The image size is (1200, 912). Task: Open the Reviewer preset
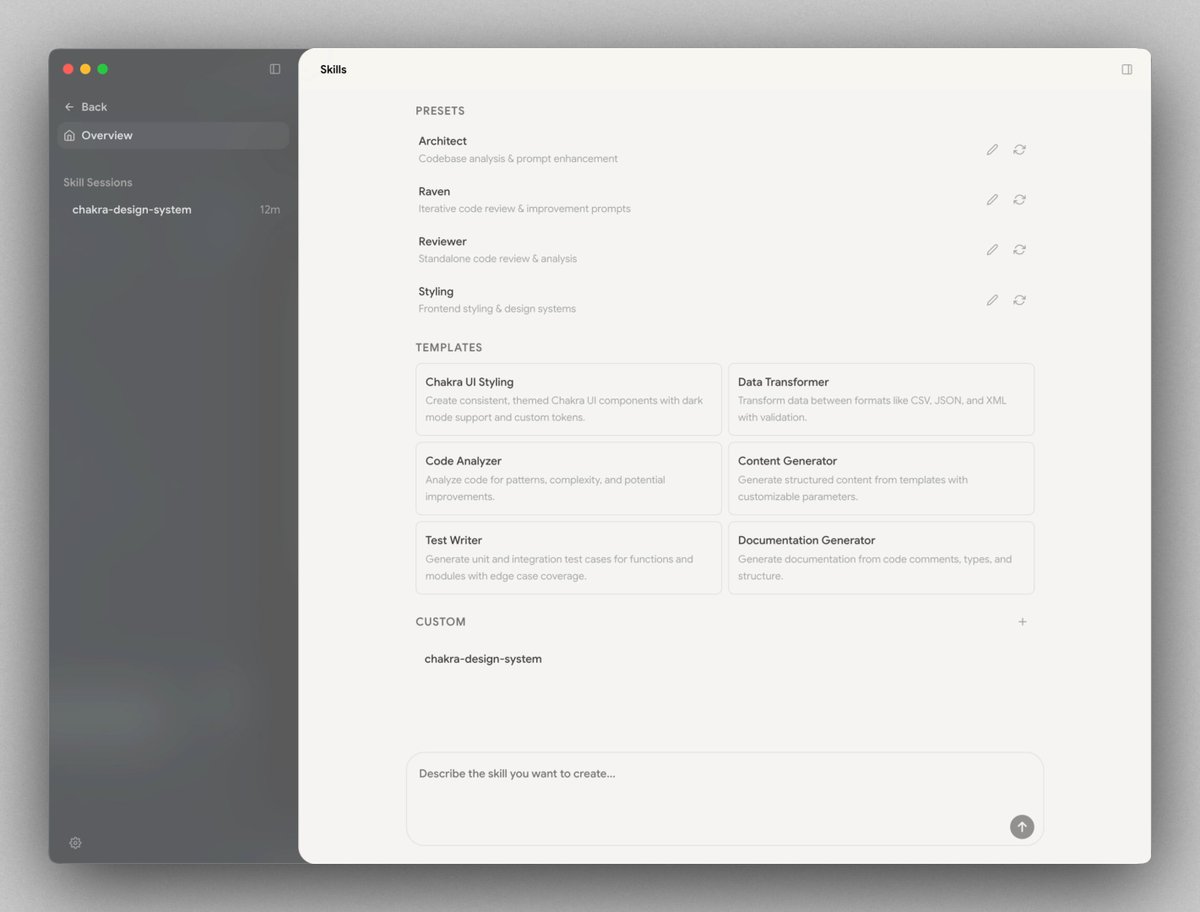[722, 250]
